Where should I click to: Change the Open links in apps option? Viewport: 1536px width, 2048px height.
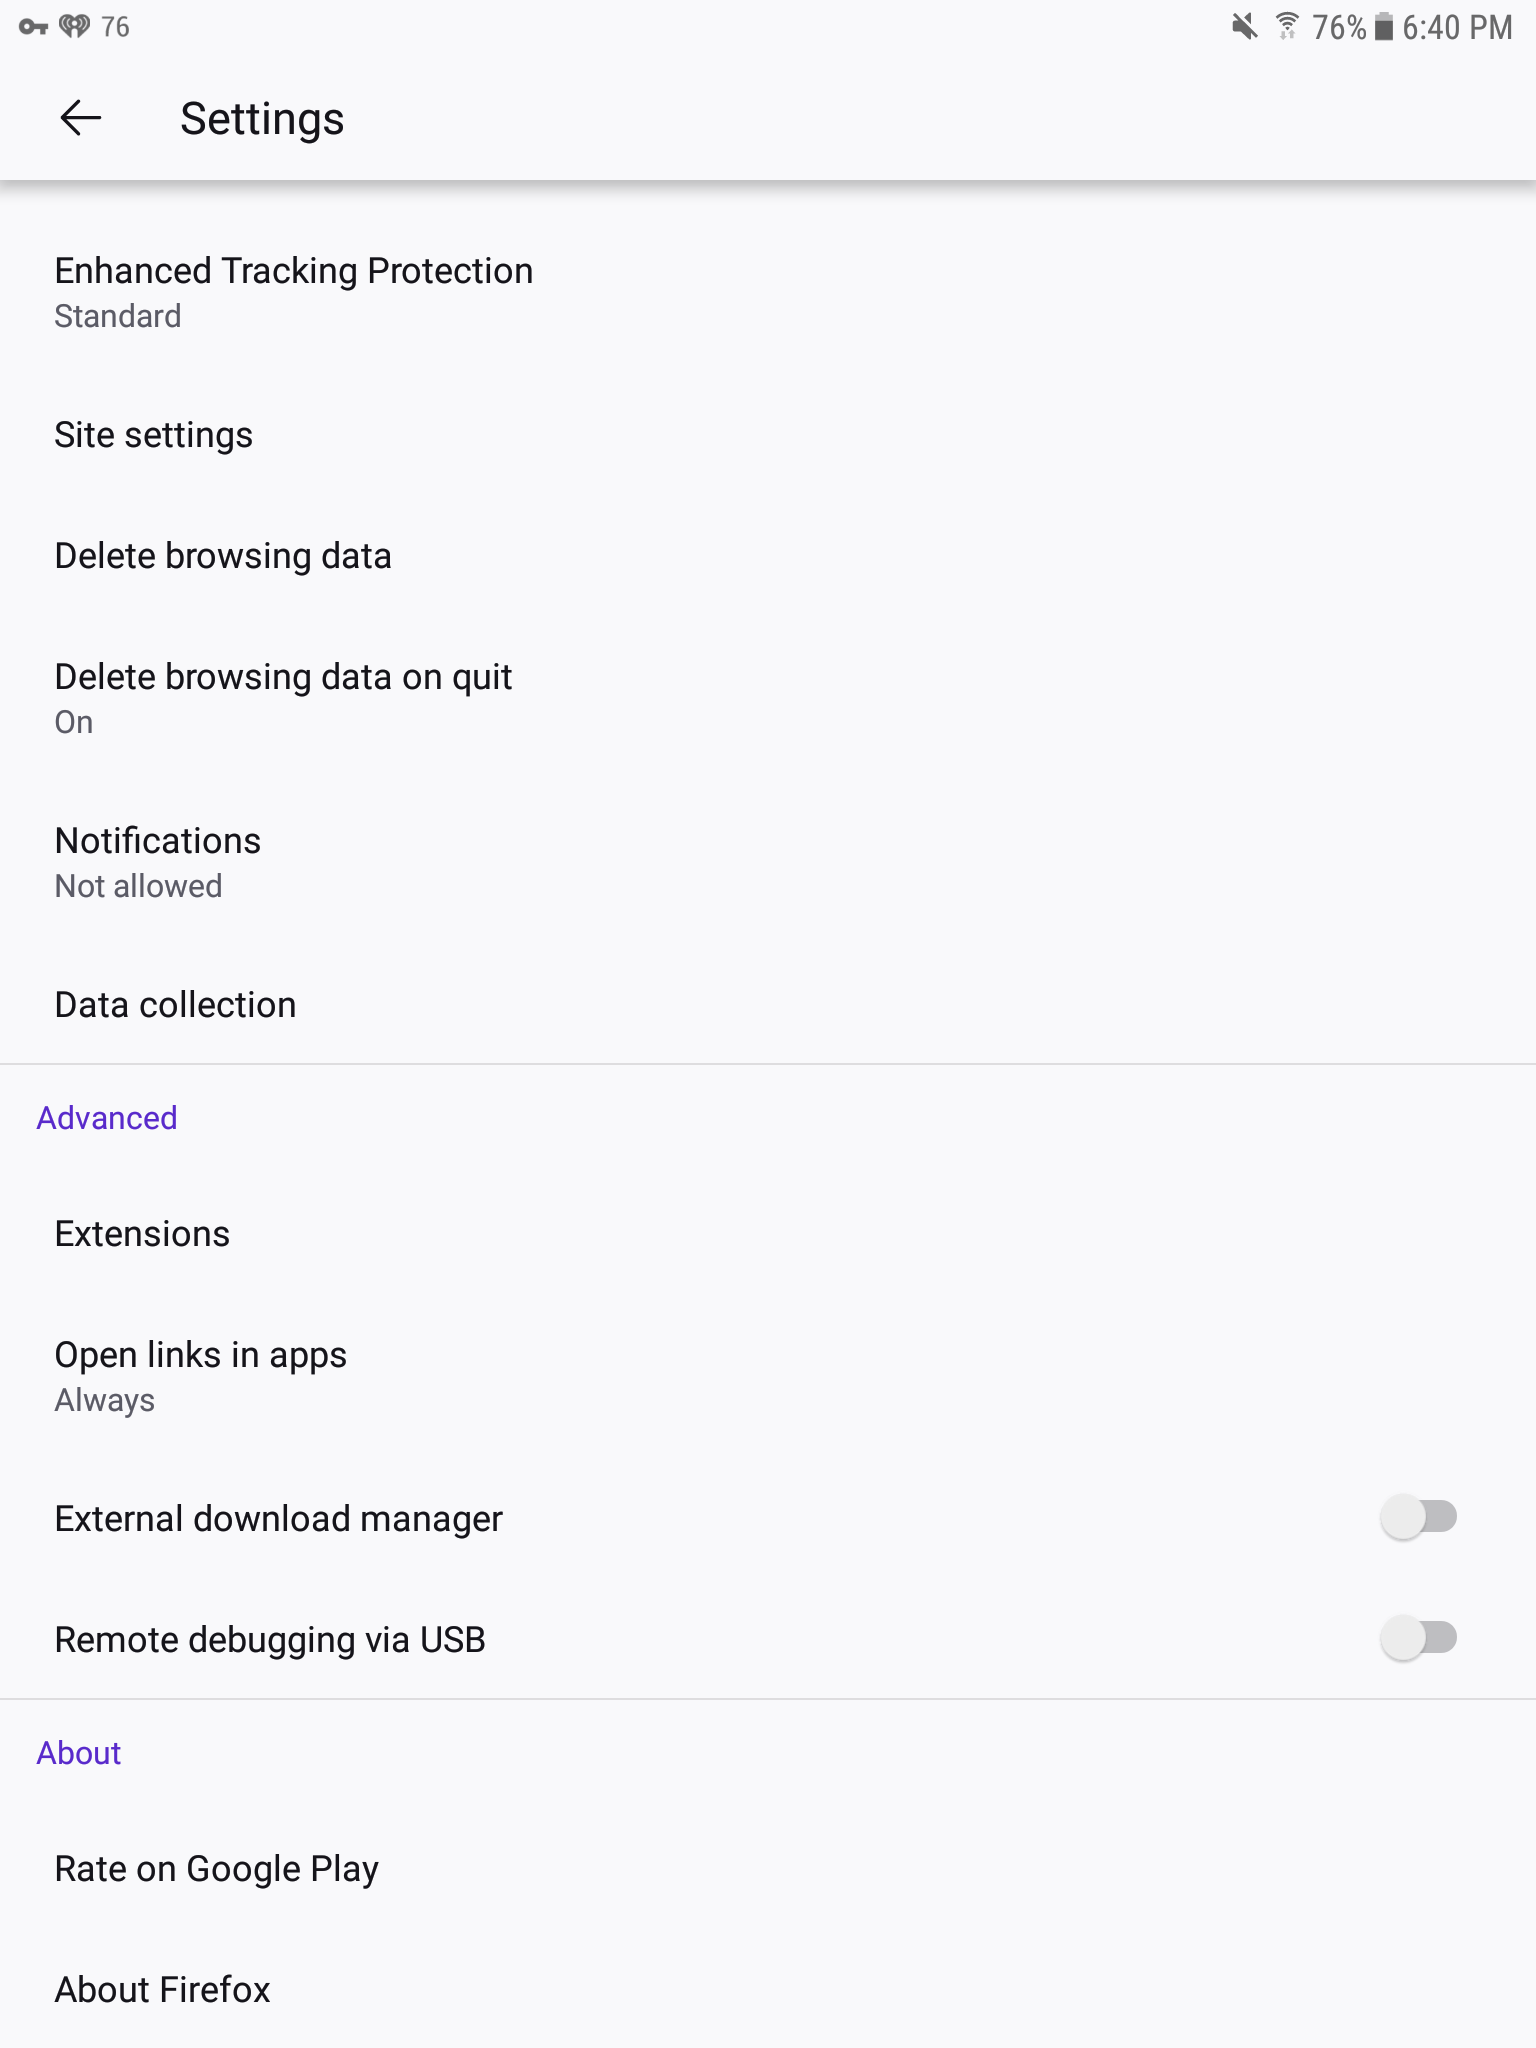(x=200, y=1375)
